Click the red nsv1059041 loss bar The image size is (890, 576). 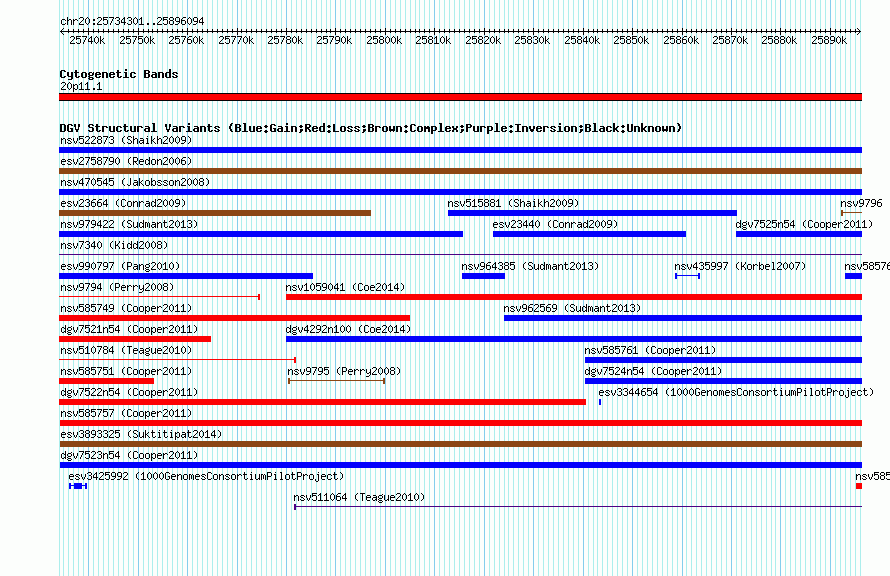(x=574, y=297)
